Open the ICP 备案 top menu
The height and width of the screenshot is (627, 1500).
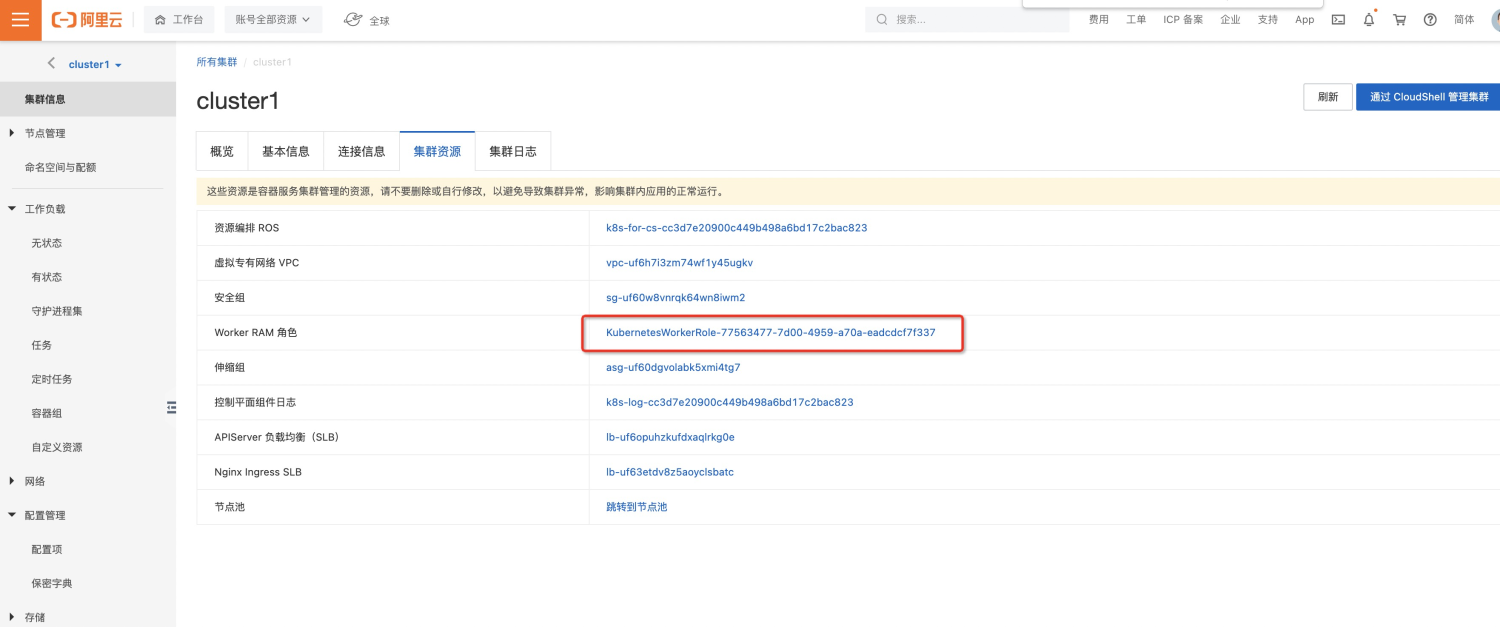pyautogui.click(x=1183, y=20)
